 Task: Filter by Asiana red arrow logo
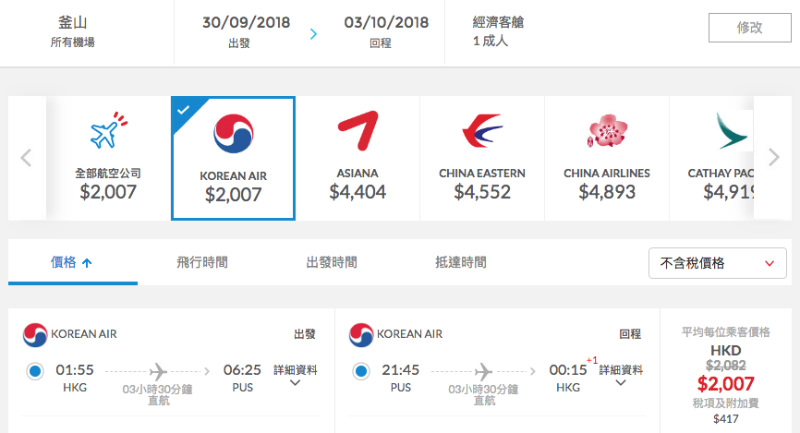click(358, 131)
